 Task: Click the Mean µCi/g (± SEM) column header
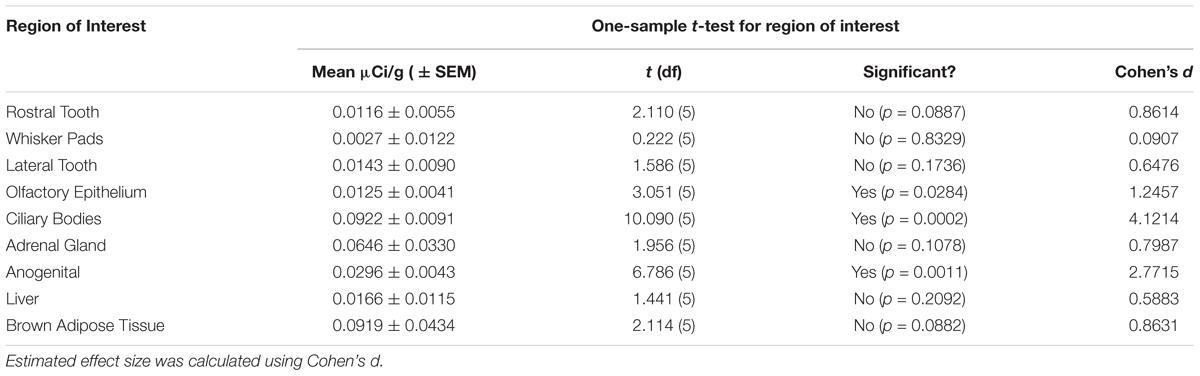pyautogui.click(x=400, y=75)
